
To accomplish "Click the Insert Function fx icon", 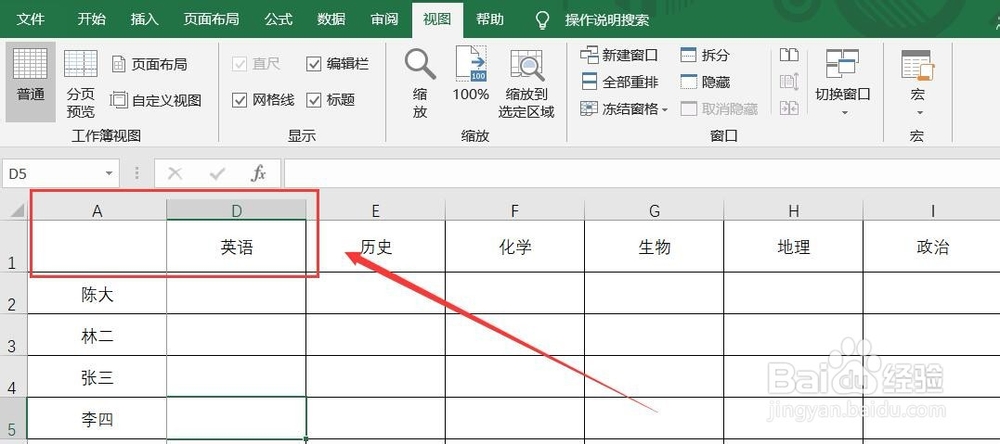I will [x=258, y=174].
